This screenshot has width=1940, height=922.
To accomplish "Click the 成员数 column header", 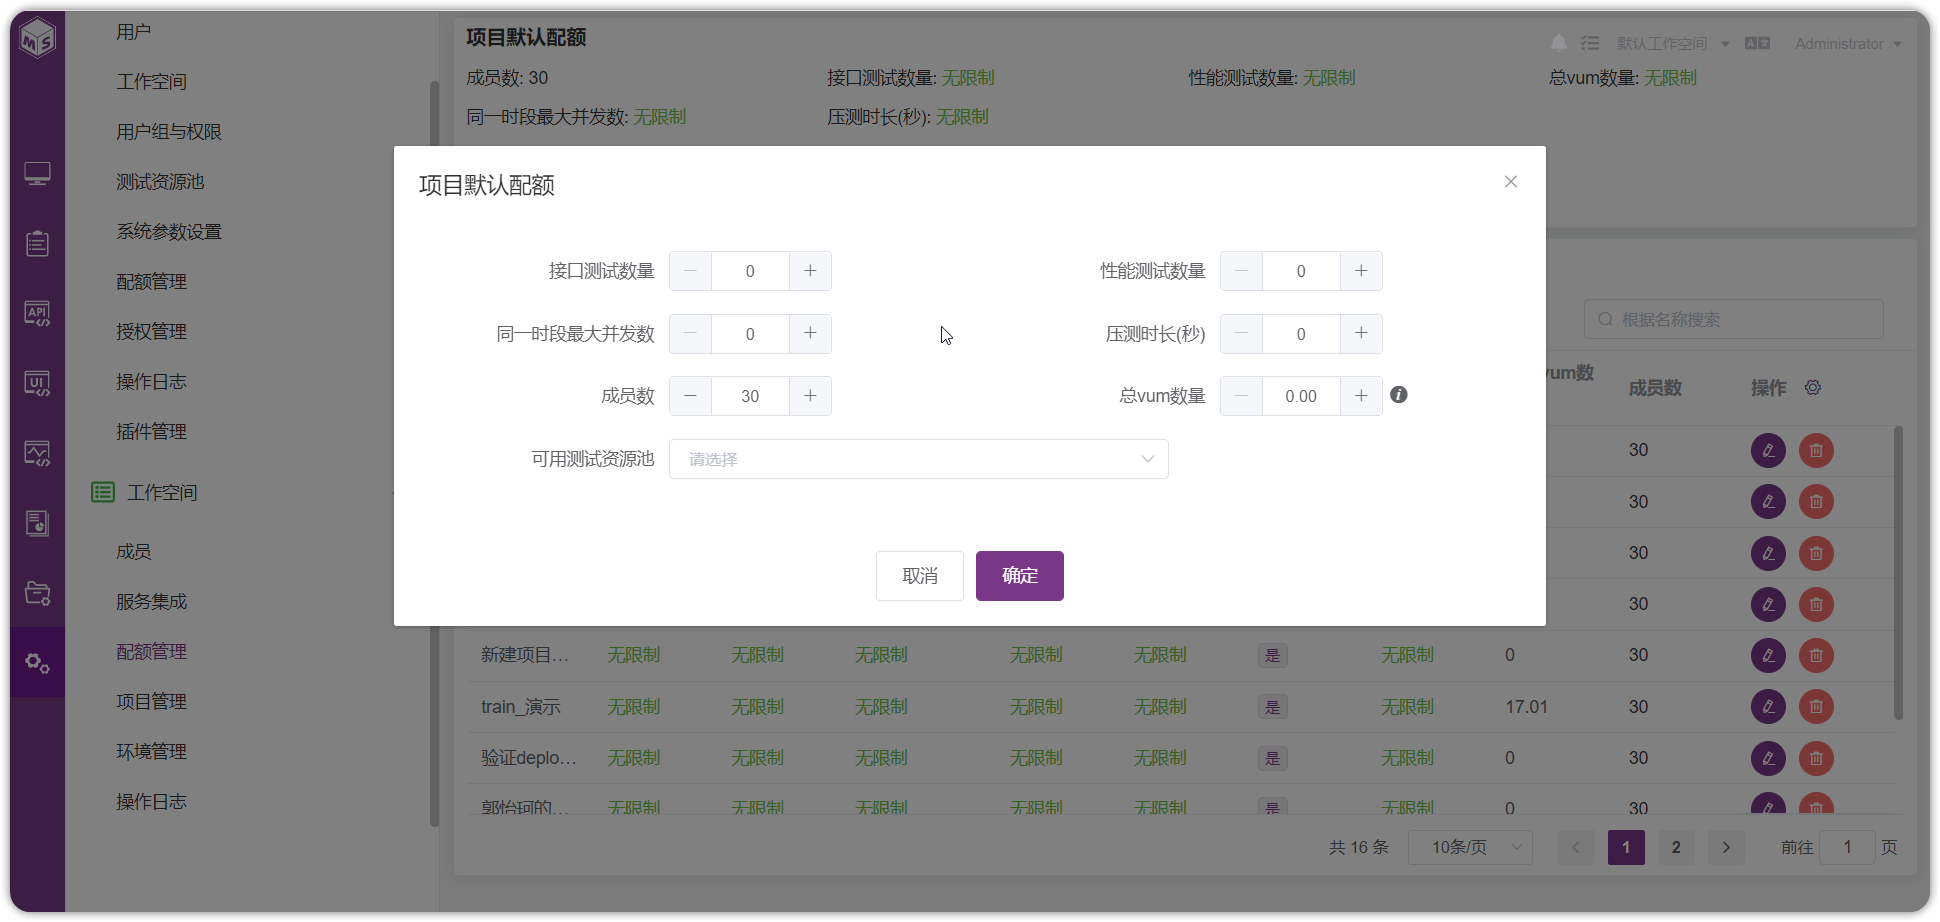I will 1655,388.
